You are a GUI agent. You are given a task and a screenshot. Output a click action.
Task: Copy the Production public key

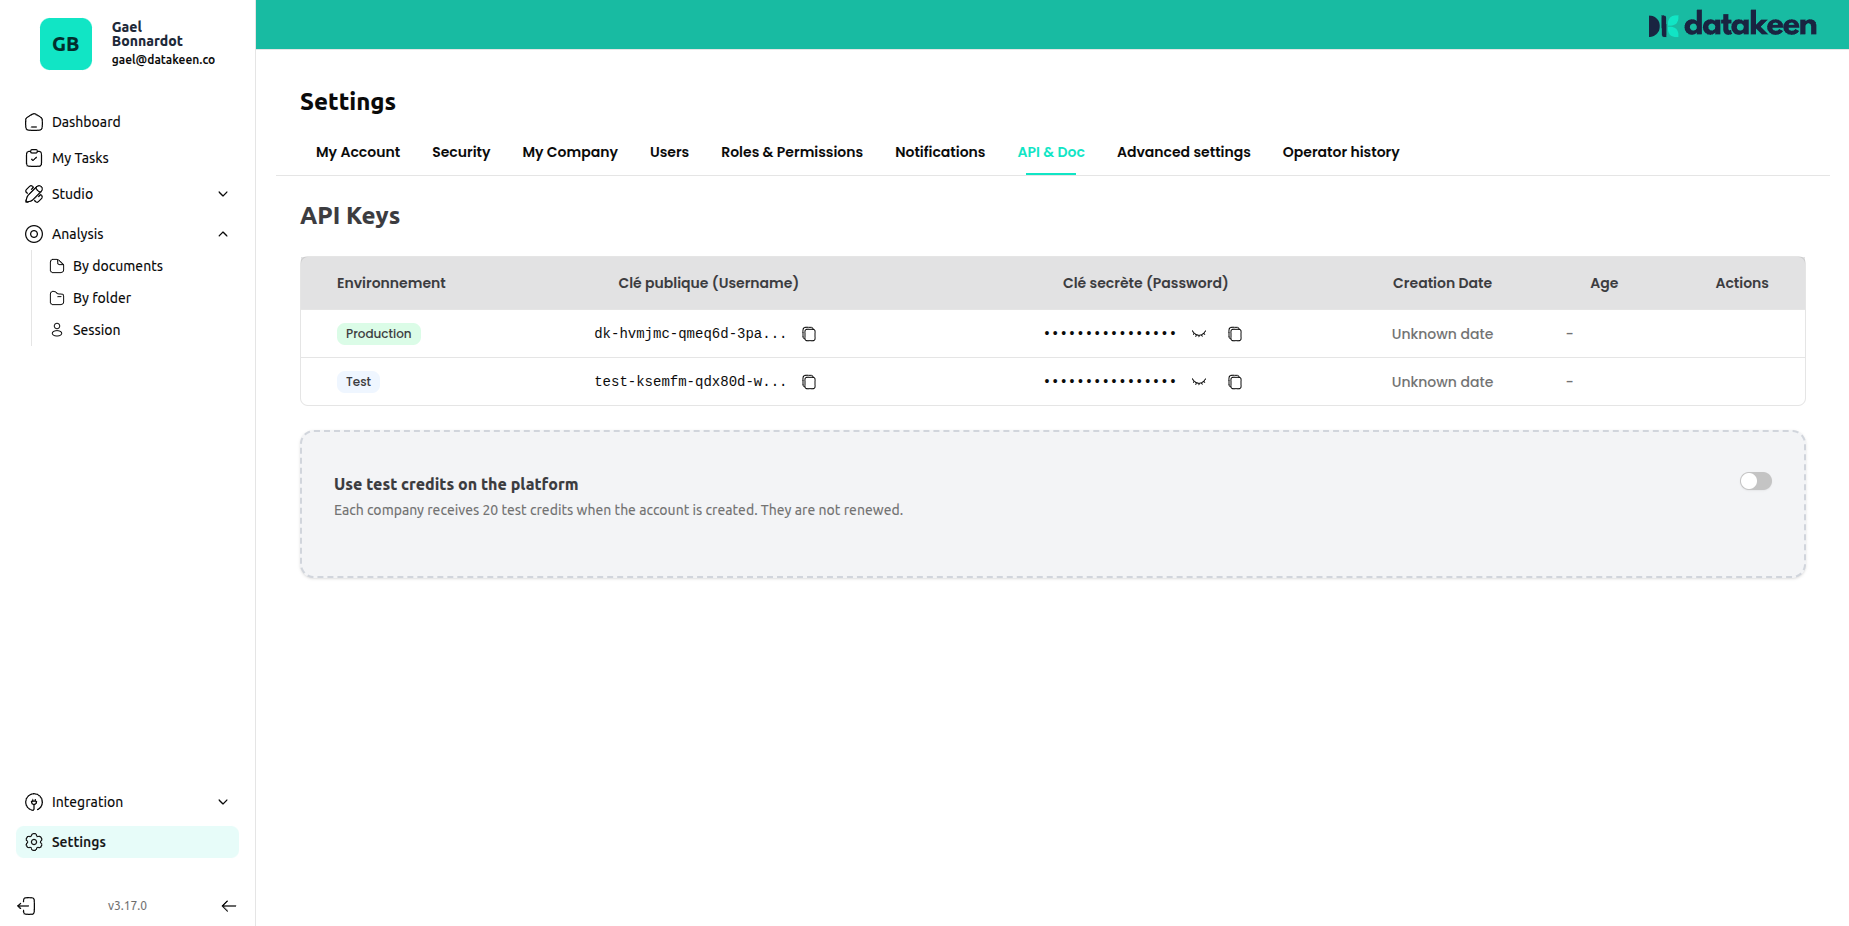click(x=809, y=333)
